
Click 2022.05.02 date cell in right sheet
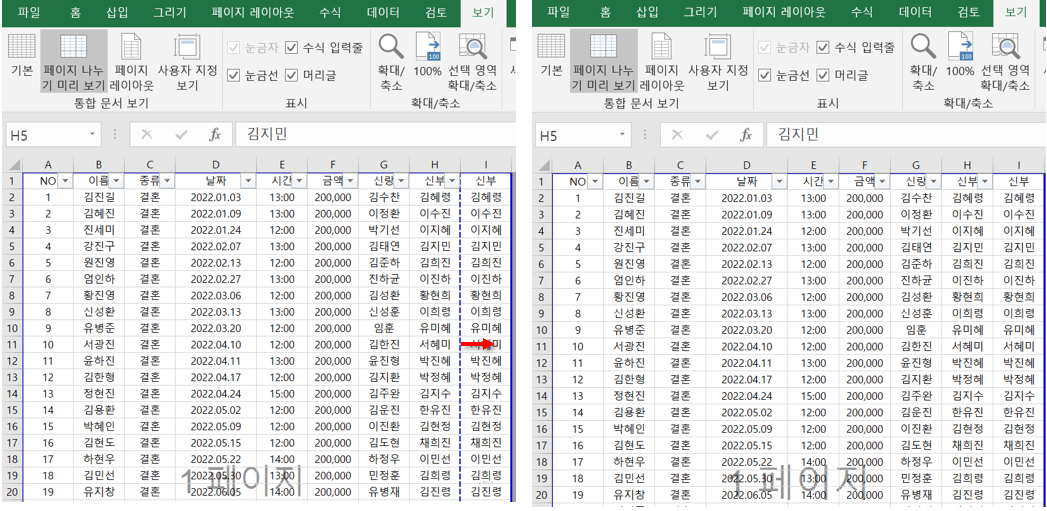click(x=747, y=410)
